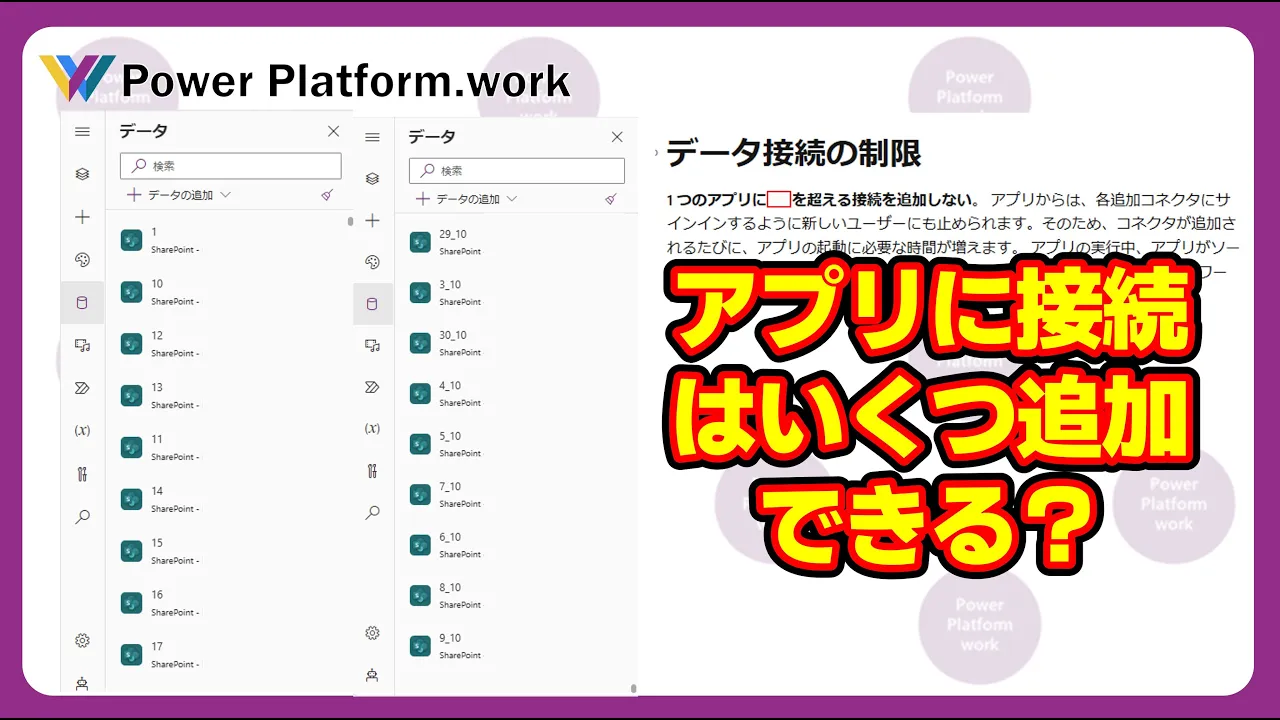
Task: Open Theme palette icon in right sidebar
Action: tap(372, 263)
